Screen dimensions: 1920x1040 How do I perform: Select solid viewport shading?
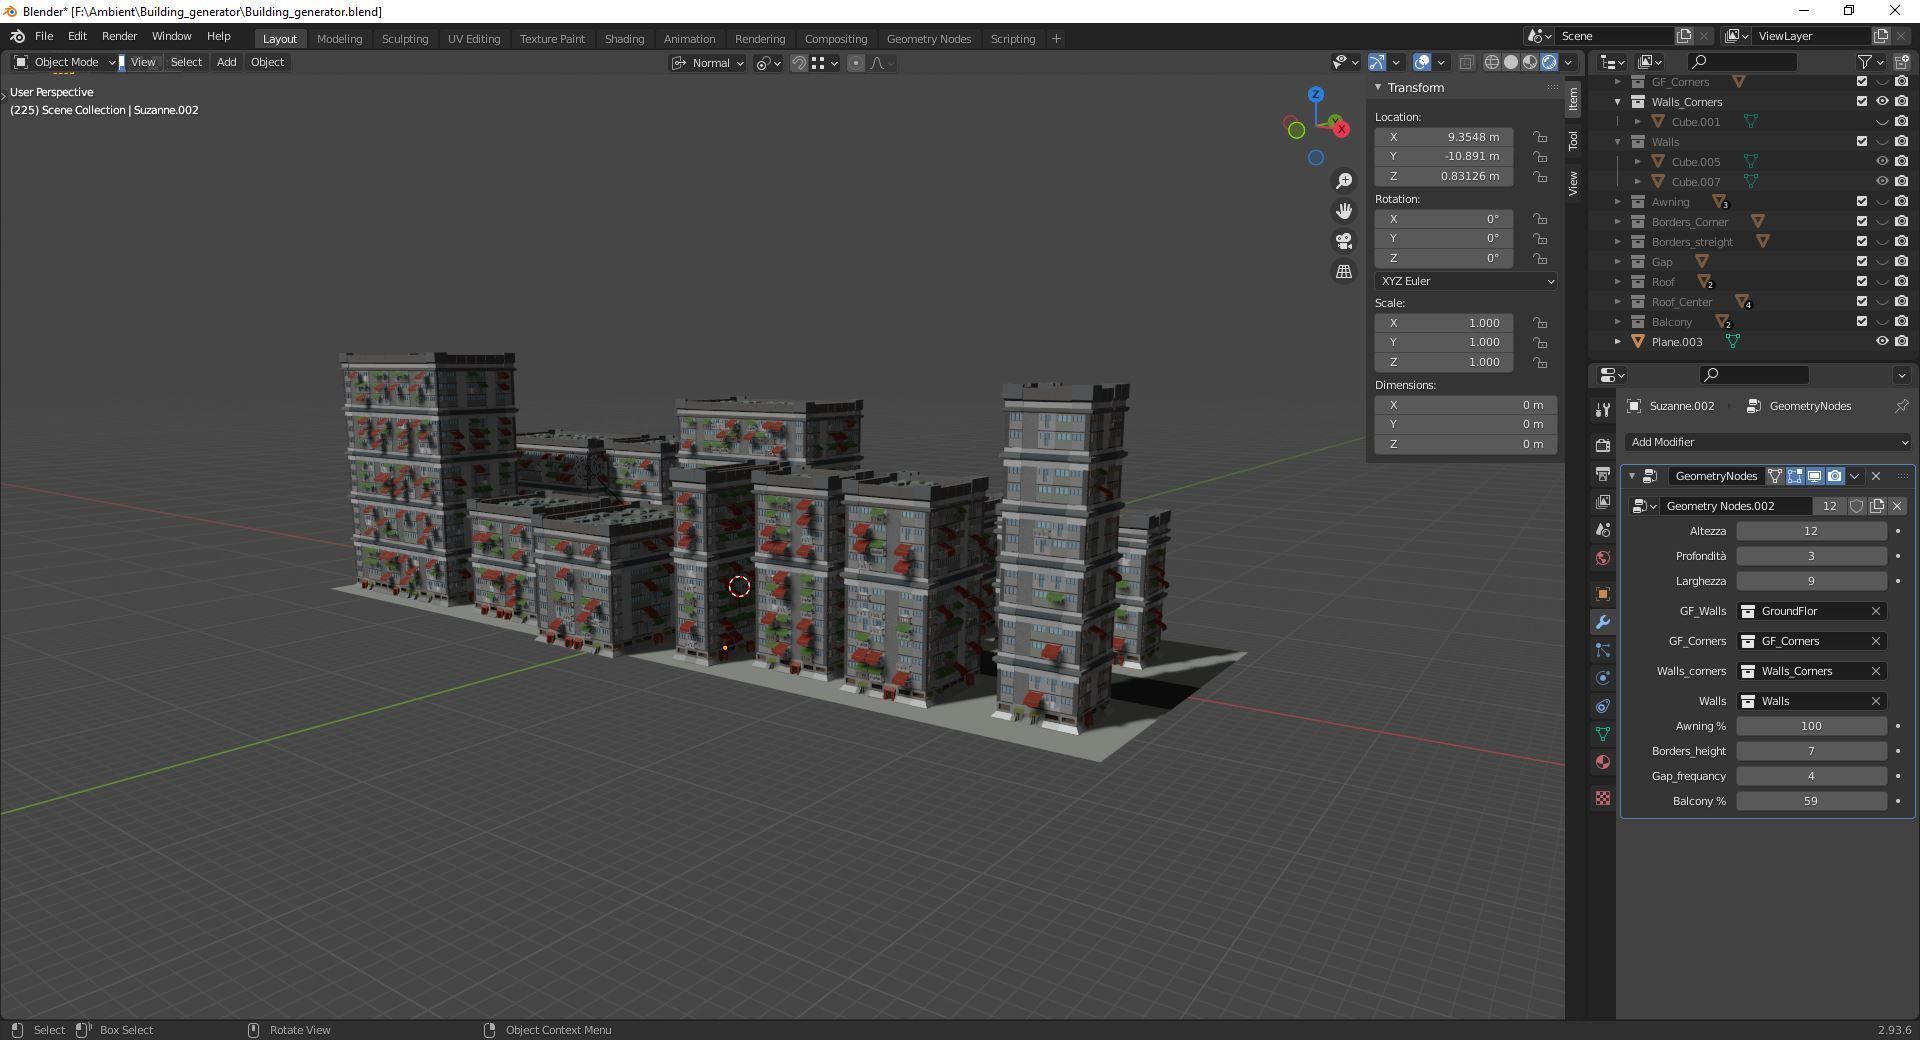pos(1511,62)
